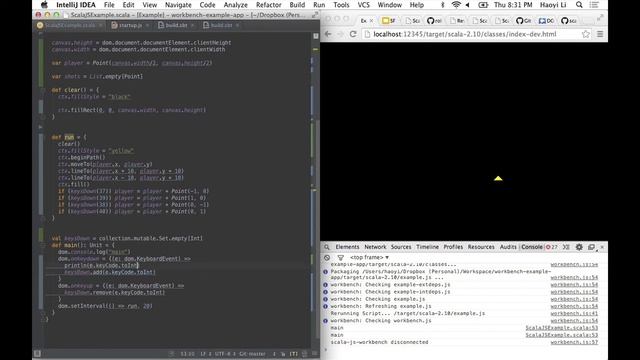The height and width of the screenshot is (360, 640).
Task: Open Spotlight search magnifier icon
Action: 579,5
